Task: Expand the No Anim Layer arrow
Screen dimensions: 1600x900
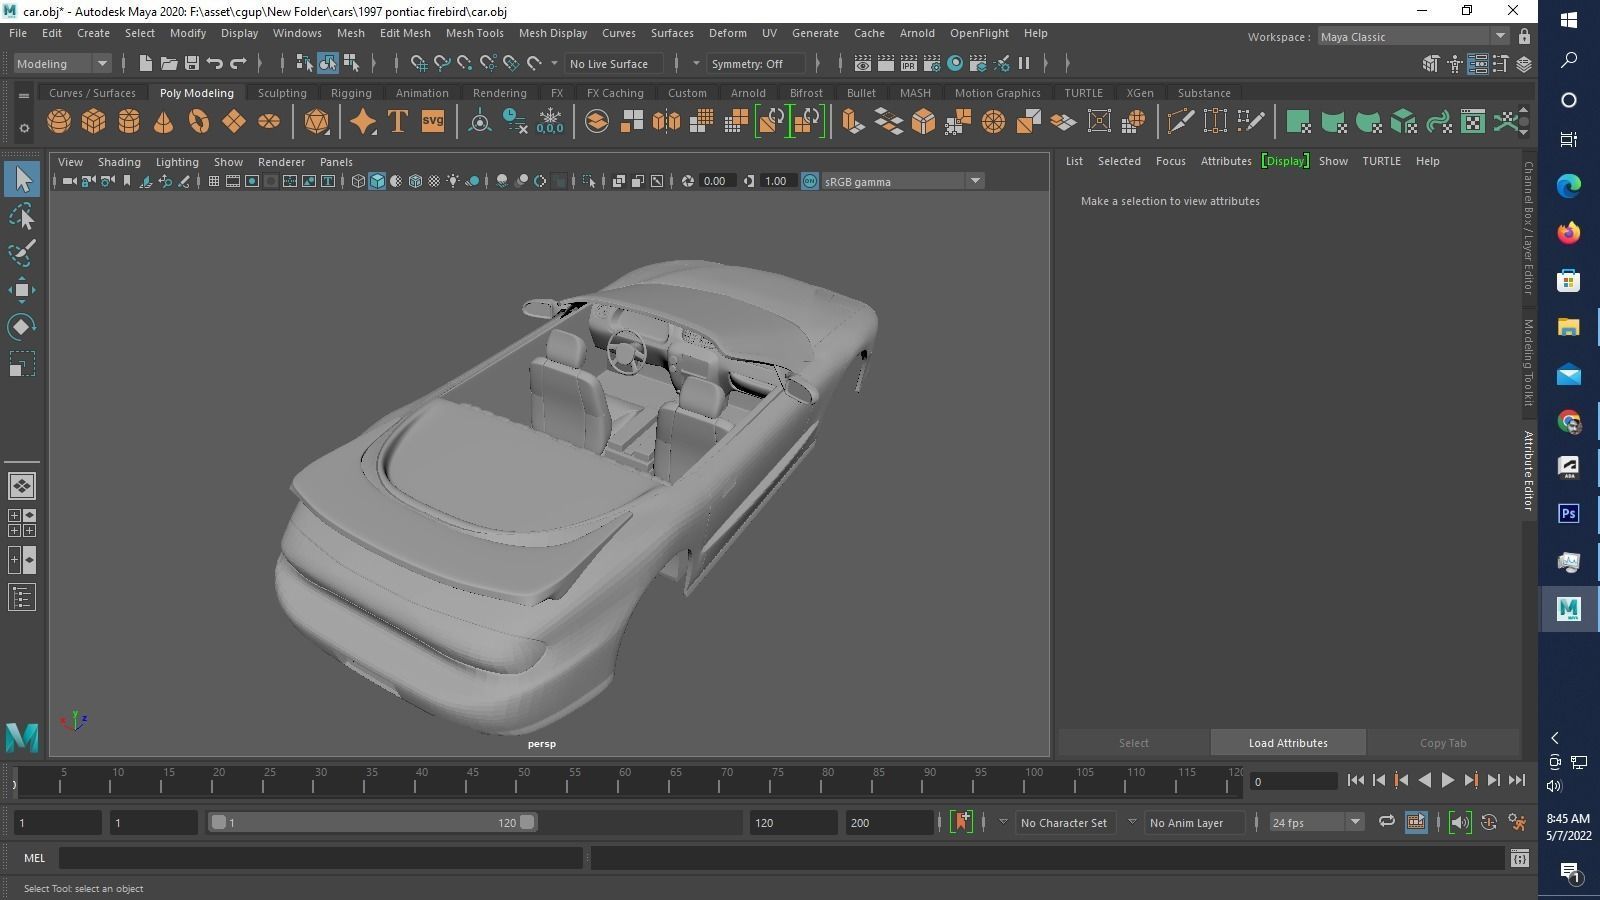Action: [1132, 822]
